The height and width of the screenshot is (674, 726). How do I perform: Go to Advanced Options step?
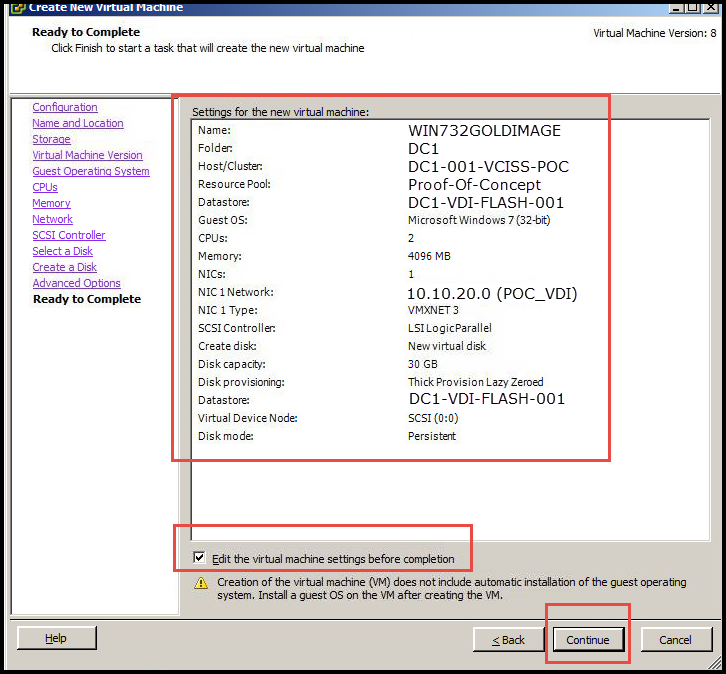pos(76,283)
